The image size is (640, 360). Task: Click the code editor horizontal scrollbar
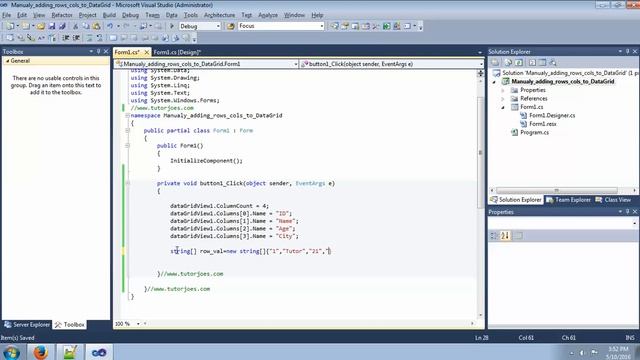coord(309,324)
